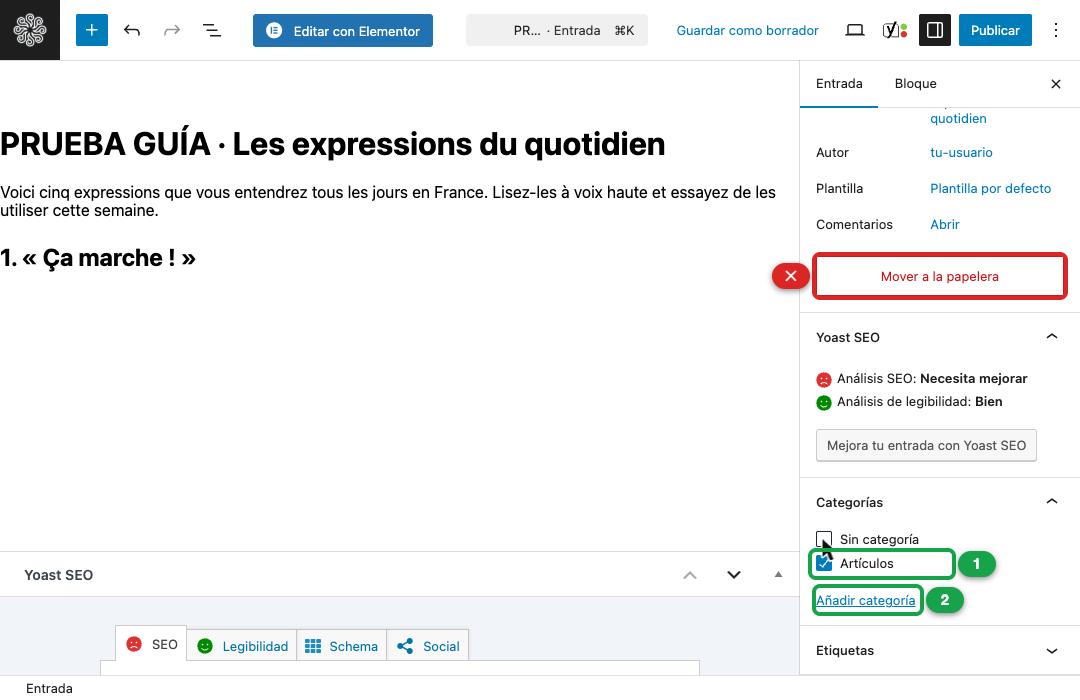
Task: Open the Social tab
Action: 428,646
